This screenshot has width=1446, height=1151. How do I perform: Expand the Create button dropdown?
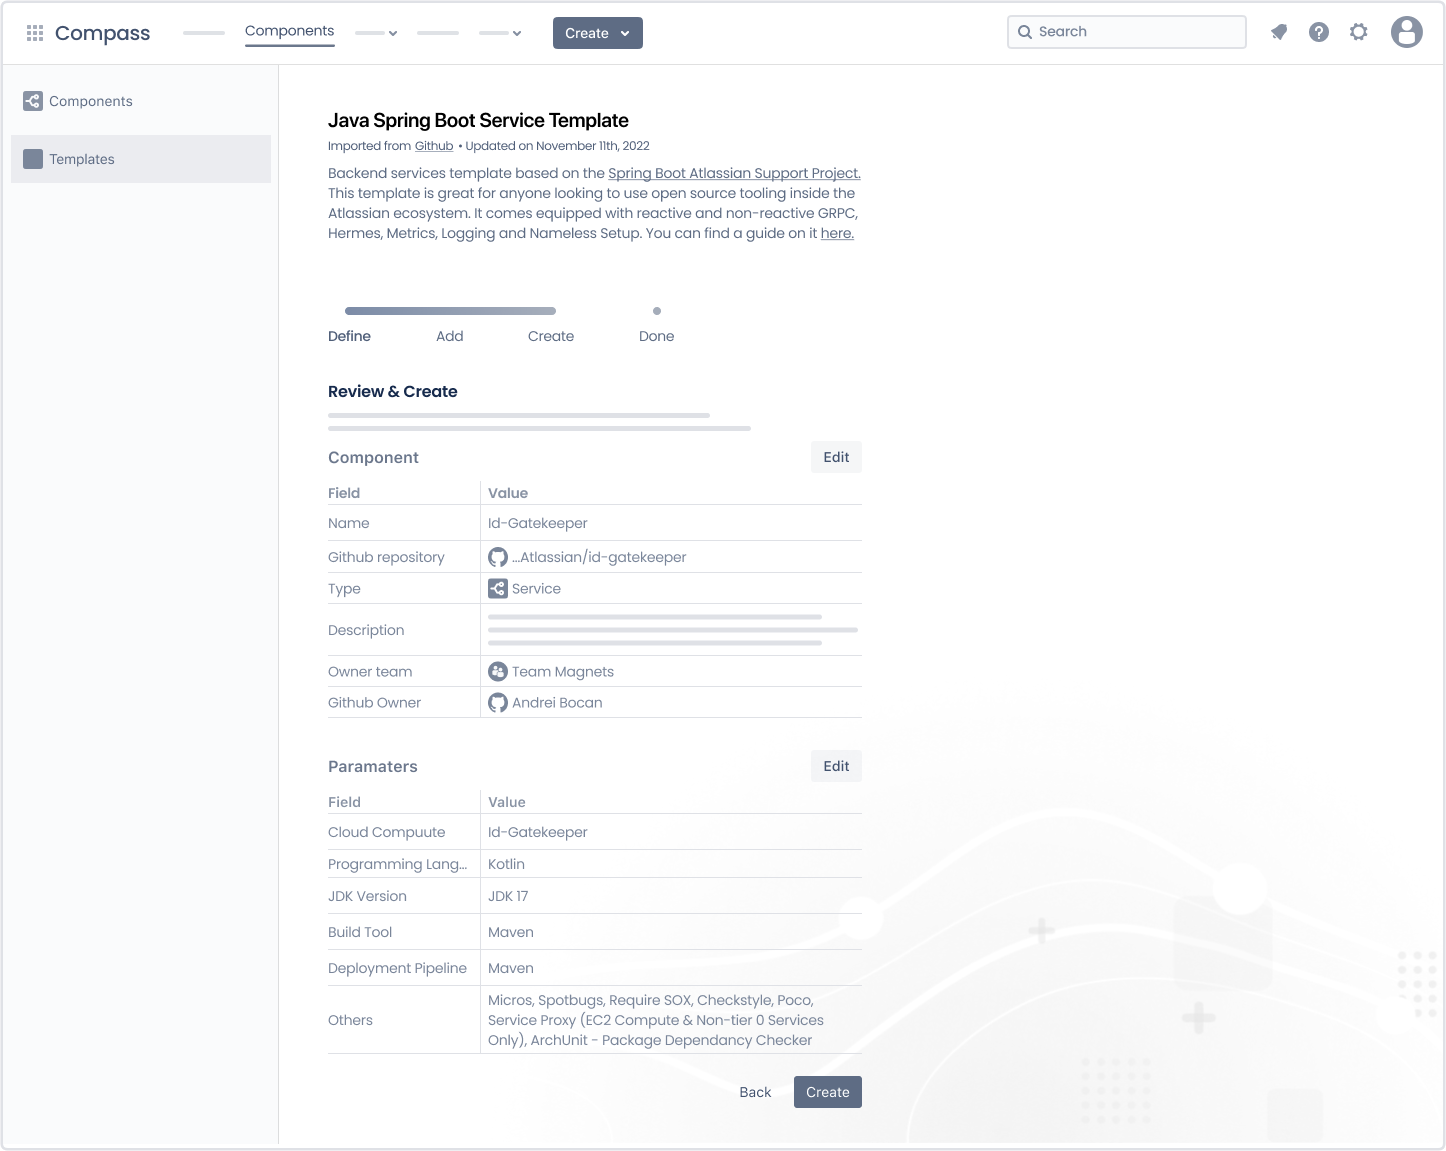624,32
